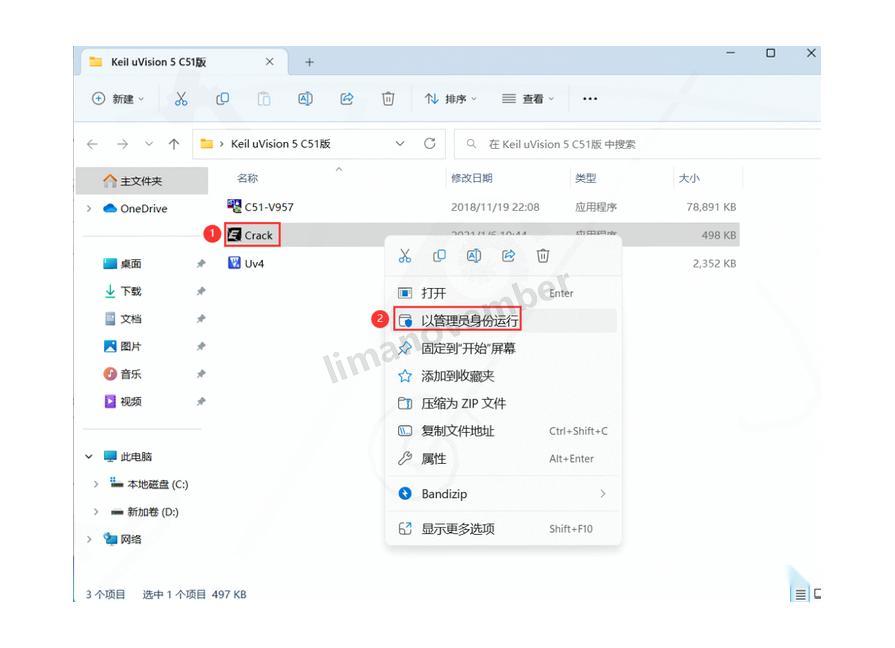The image size is (895, 648).
Task: Sort by the 名称 column header
Action: coord(247,178)
